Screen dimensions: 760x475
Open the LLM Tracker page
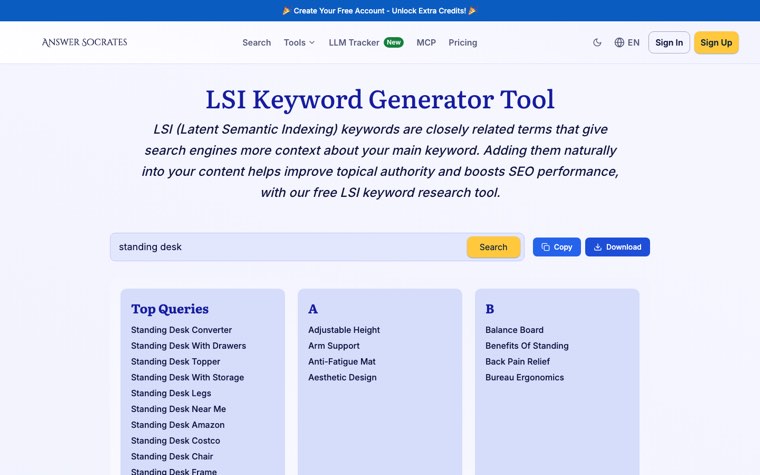point(354,43)
